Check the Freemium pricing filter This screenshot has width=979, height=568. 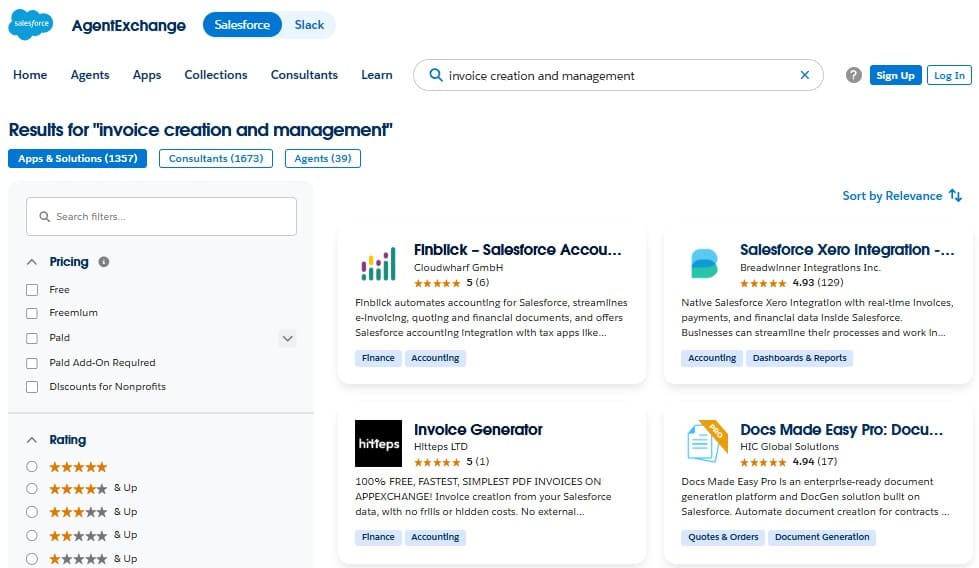coord(32,313)
